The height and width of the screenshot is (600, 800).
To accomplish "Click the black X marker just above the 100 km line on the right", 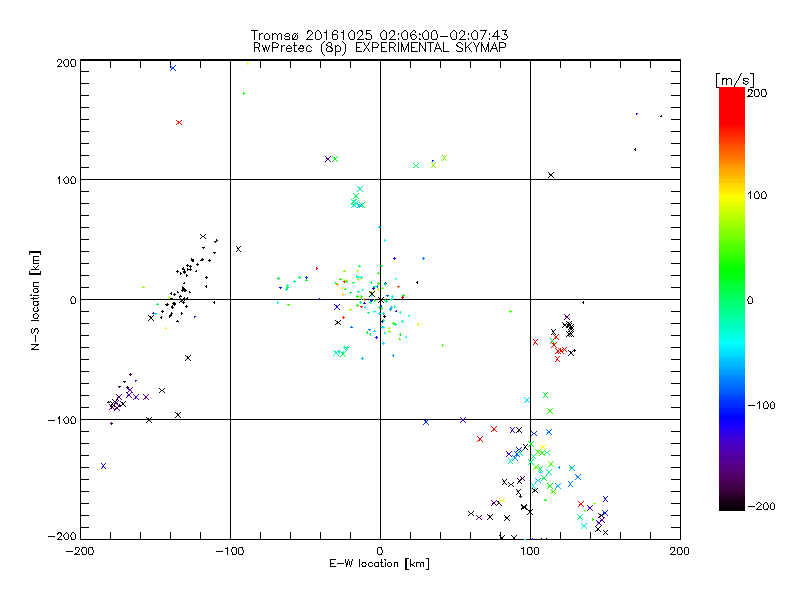I will [x=551, y=175].
